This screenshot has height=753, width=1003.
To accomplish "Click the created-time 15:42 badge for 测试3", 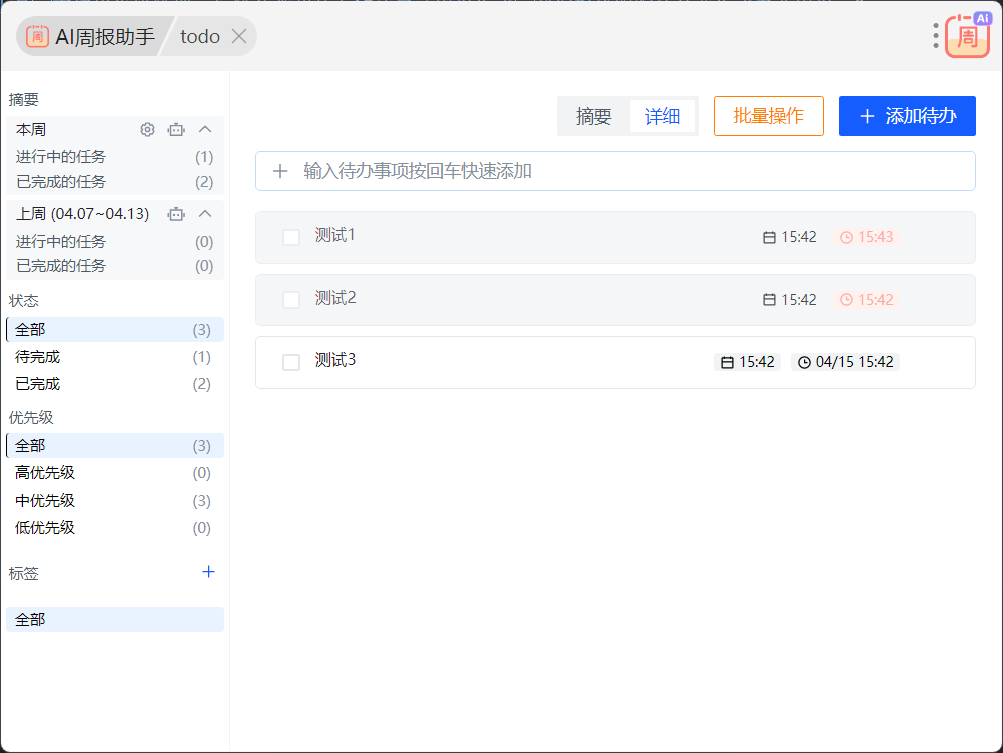I will 748,362.
